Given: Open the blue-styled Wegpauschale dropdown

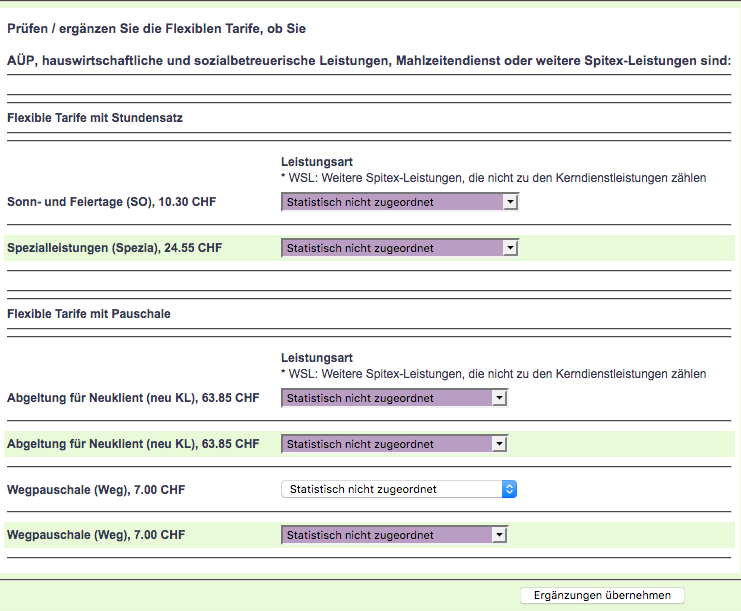Looking at the screenshot, I should (x=398, y=489).
